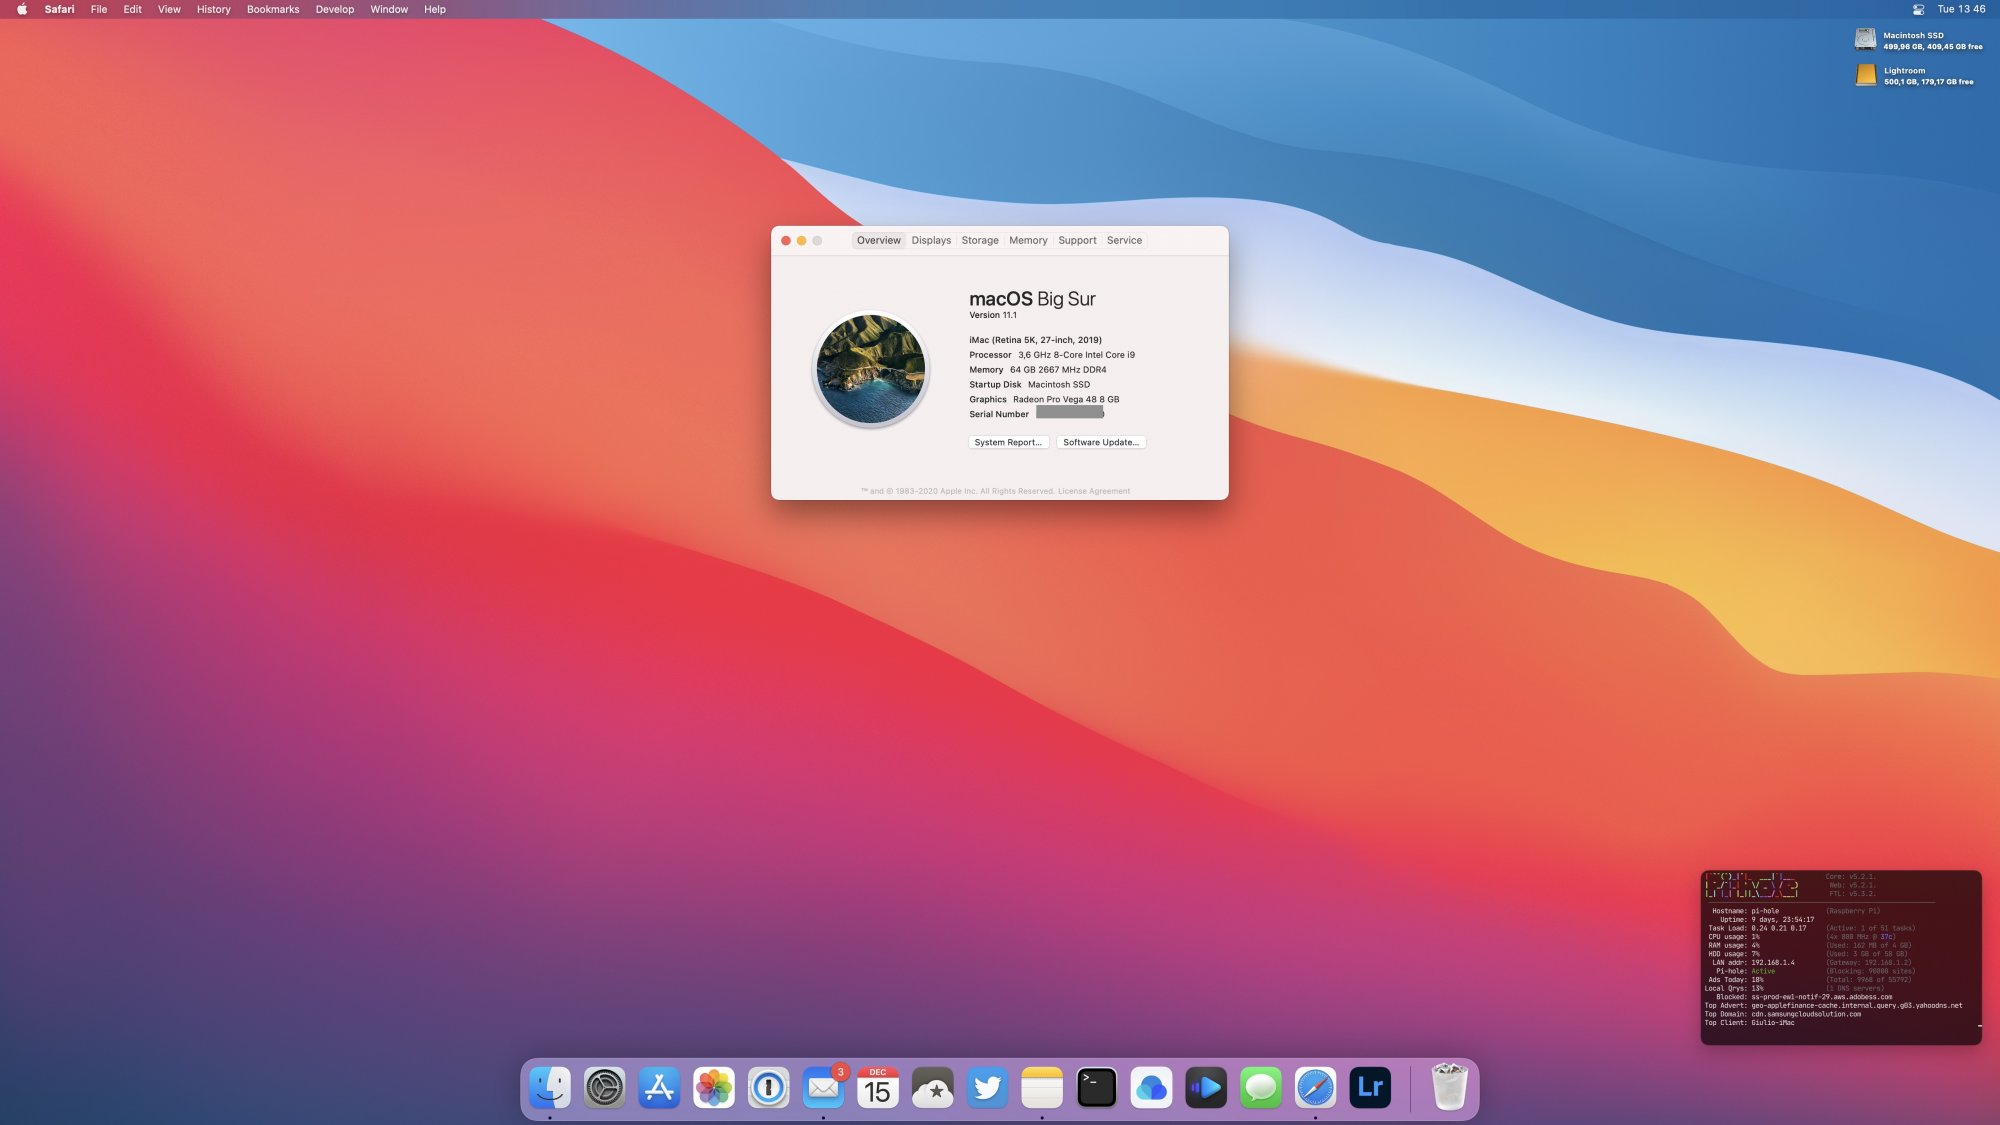
Task: Open the Apple menu
Action: pos(22,9)
